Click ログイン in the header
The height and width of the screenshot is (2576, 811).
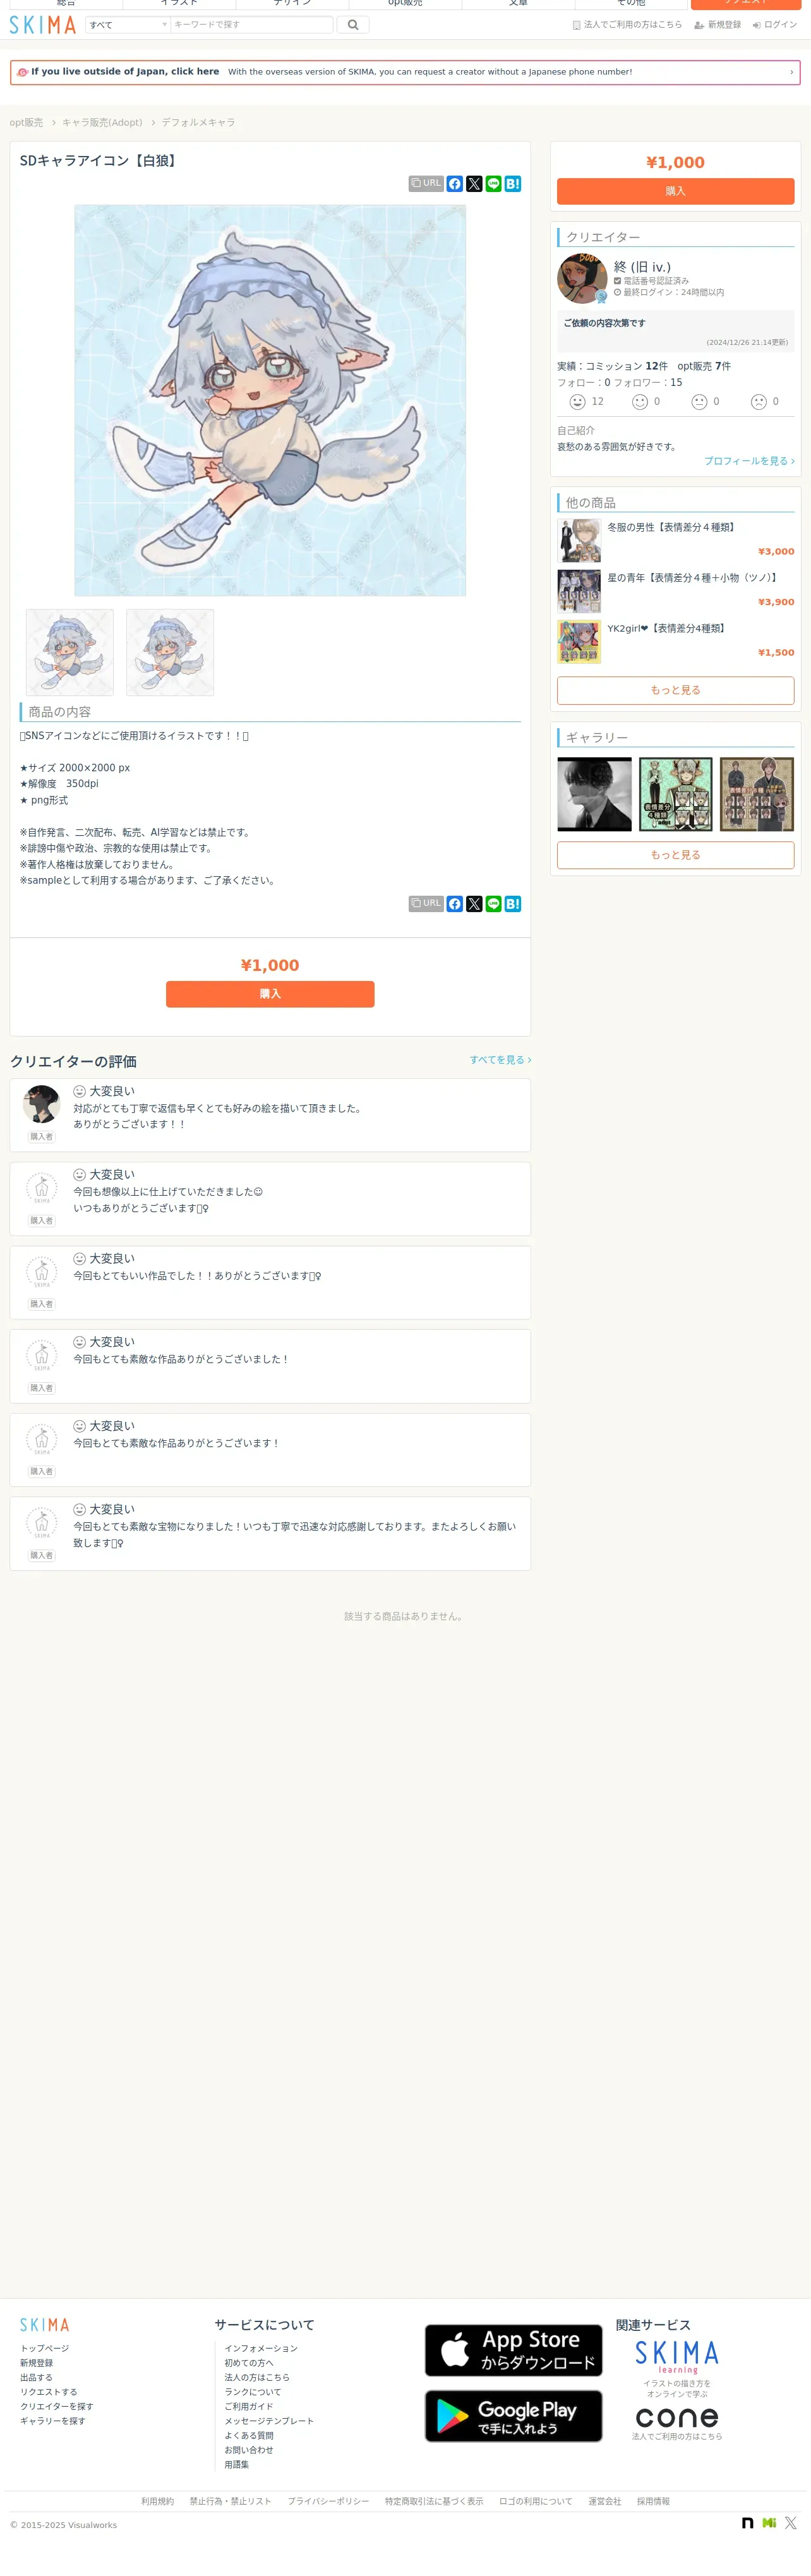click(x=775, y=25)
